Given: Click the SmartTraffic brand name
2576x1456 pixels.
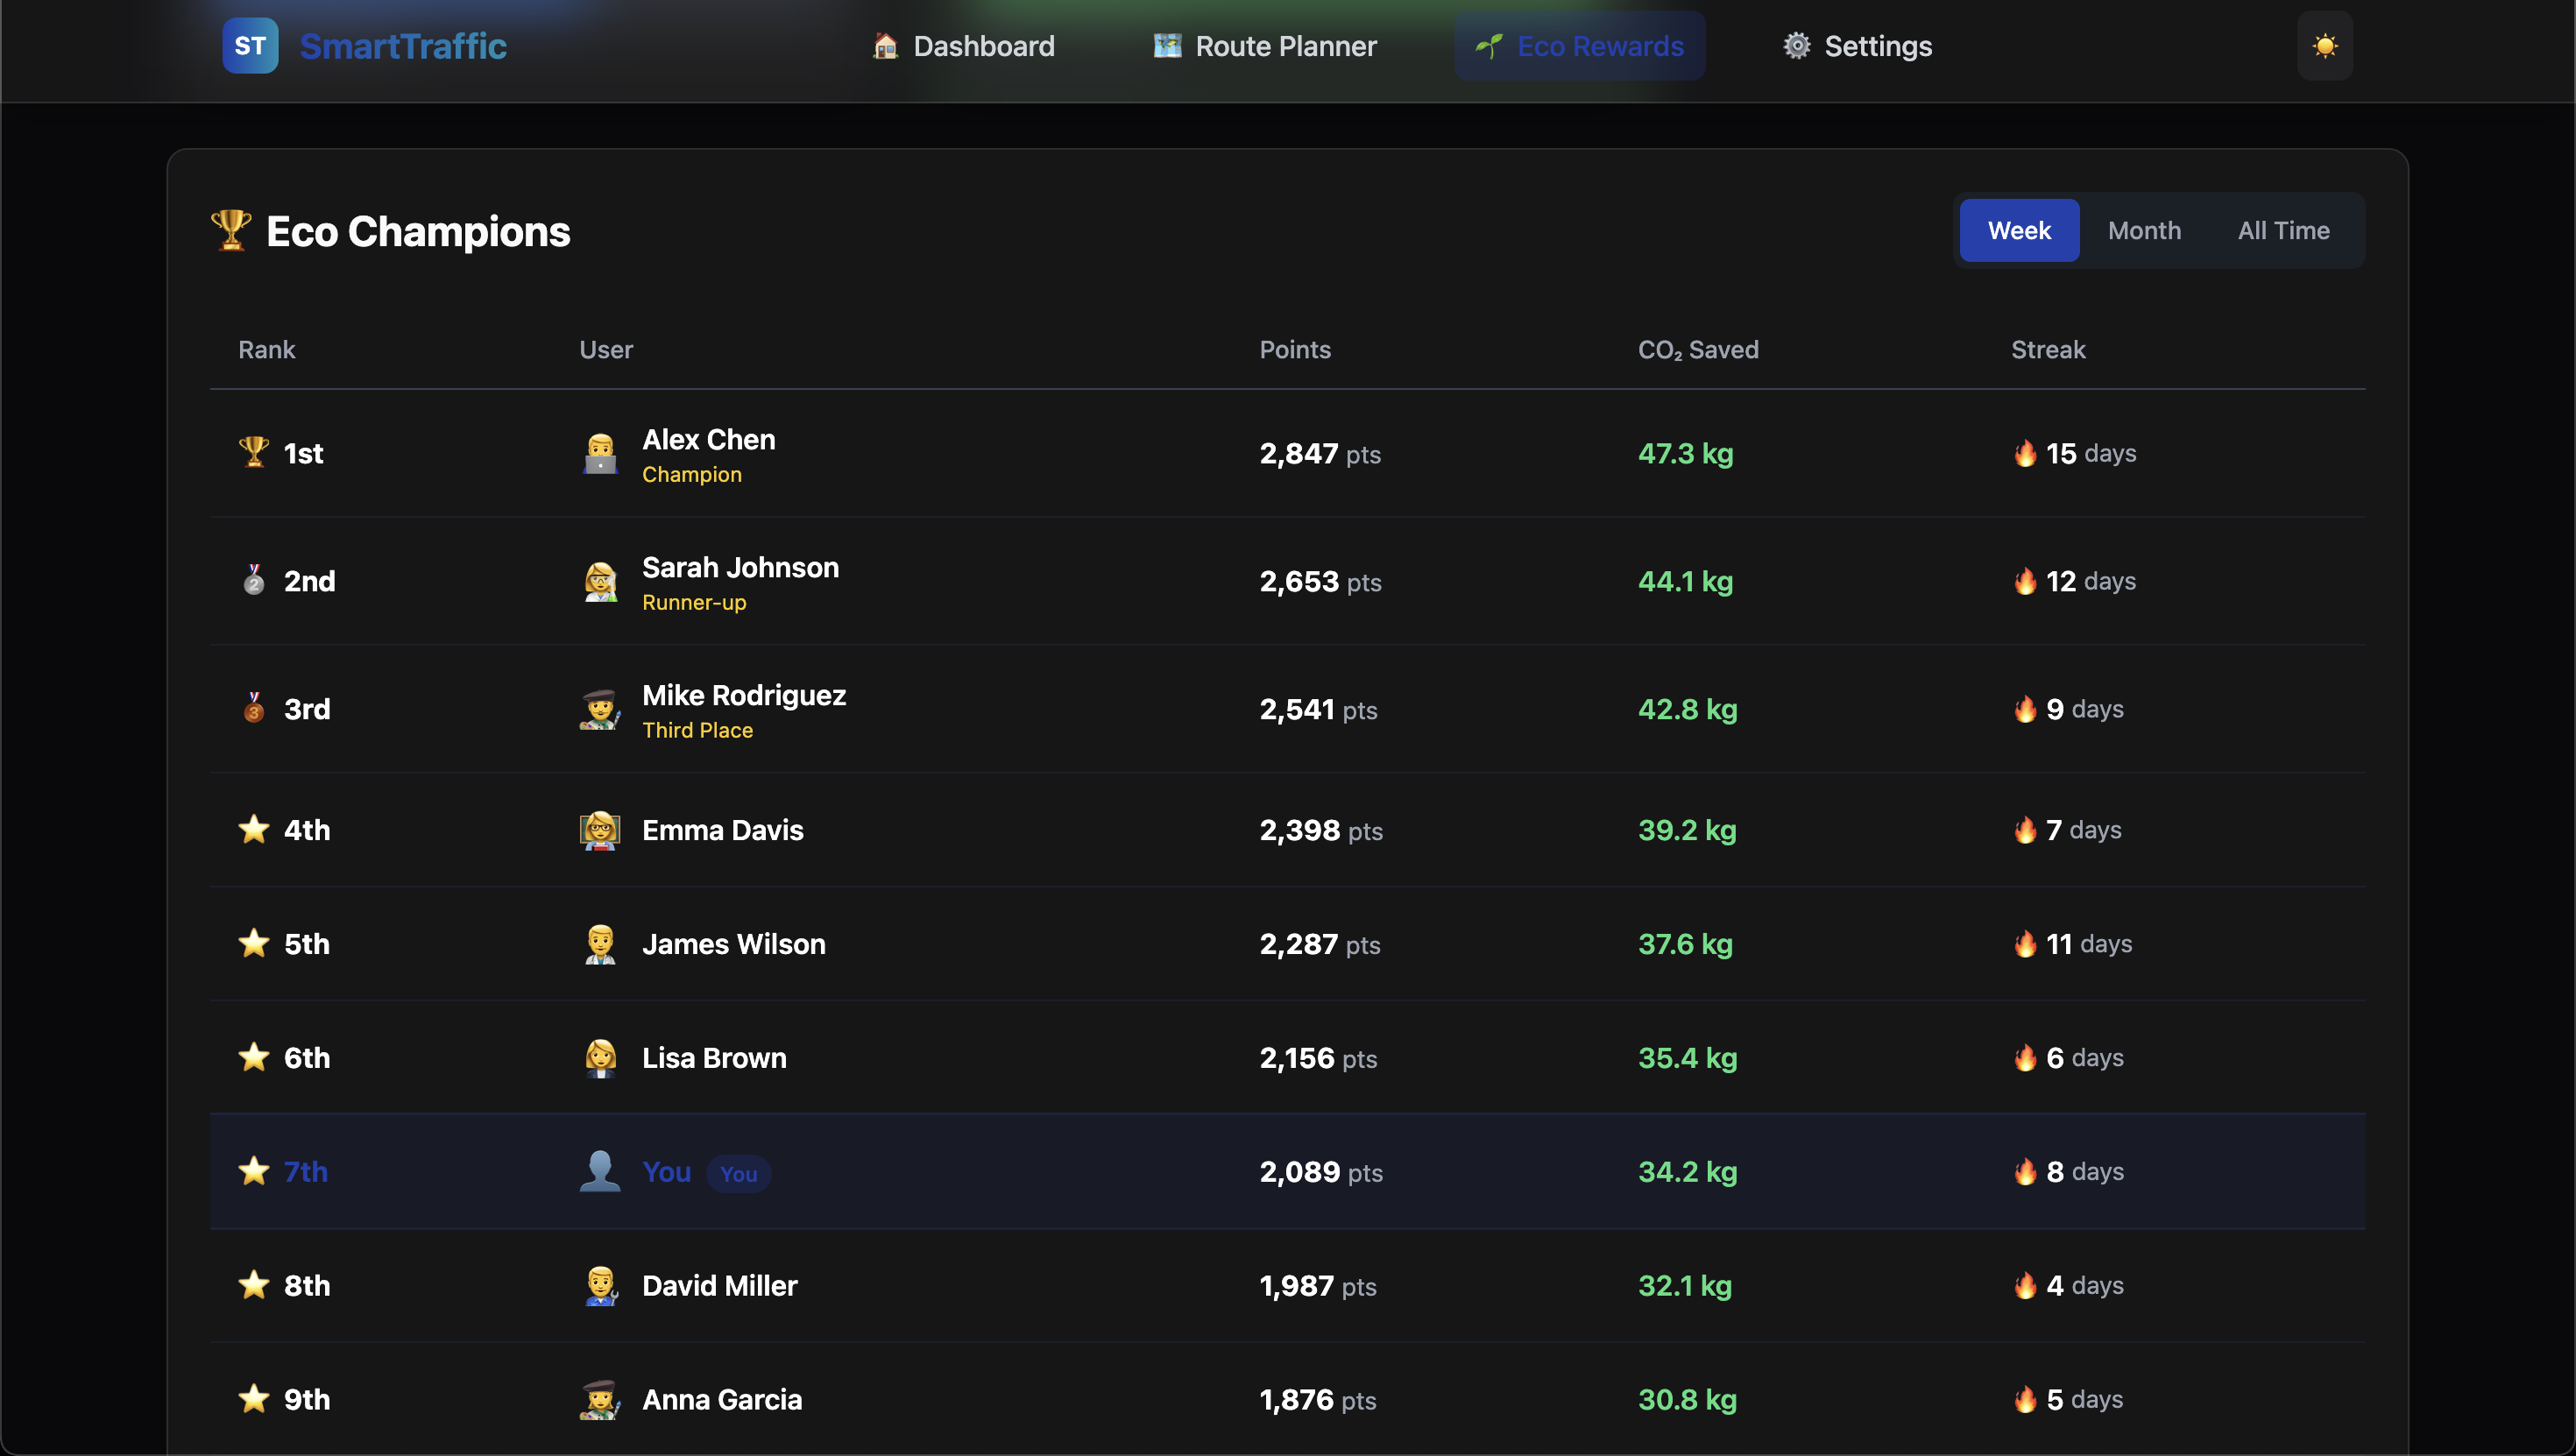Looking at the screenshot, I should (403, 46).
